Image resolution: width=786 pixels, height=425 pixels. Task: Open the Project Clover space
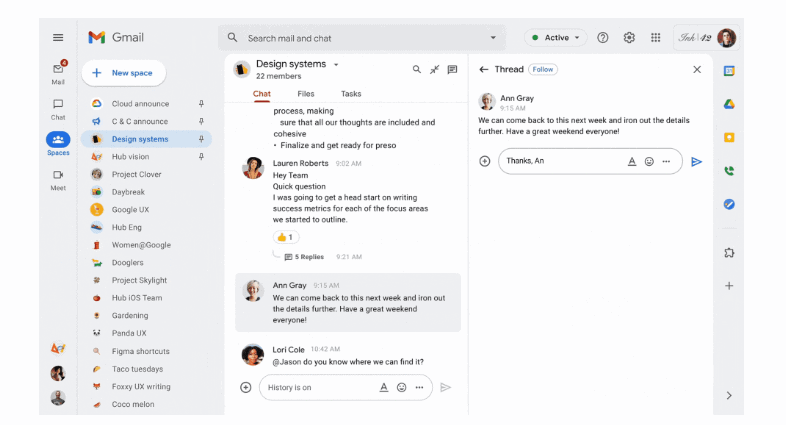[x=146, y=174]
